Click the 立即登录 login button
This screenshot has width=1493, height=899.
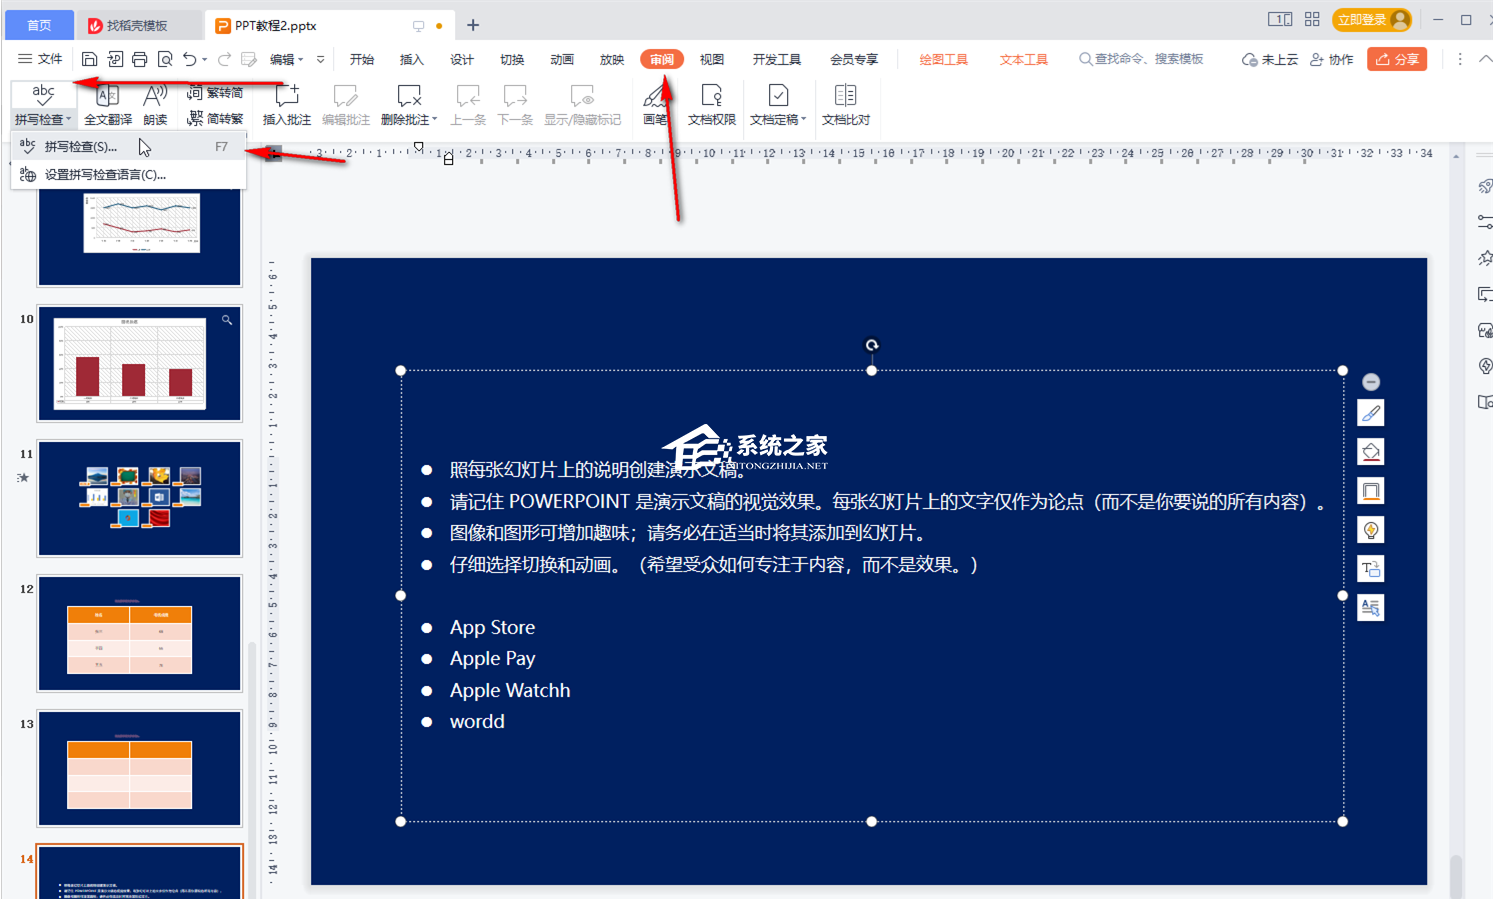[1372, 20]
